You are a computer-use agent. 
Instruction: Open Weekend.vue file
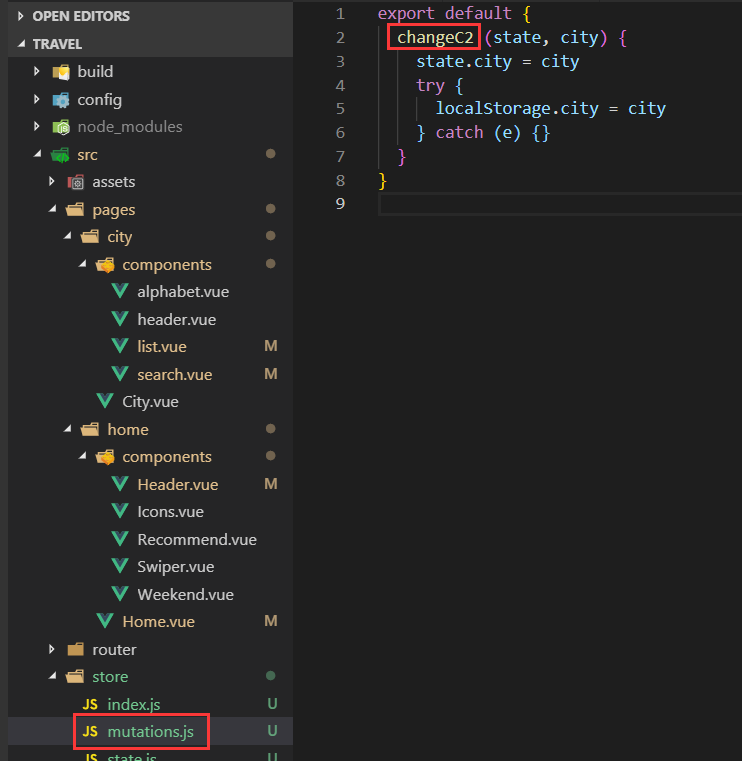tap(185, 594)
